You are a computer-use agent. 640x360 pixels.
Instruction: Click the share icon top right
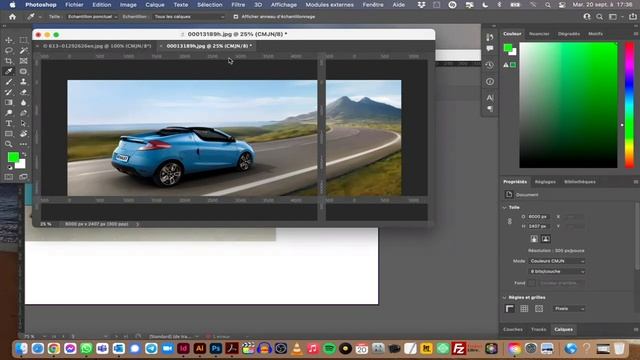tap(633, 17)
